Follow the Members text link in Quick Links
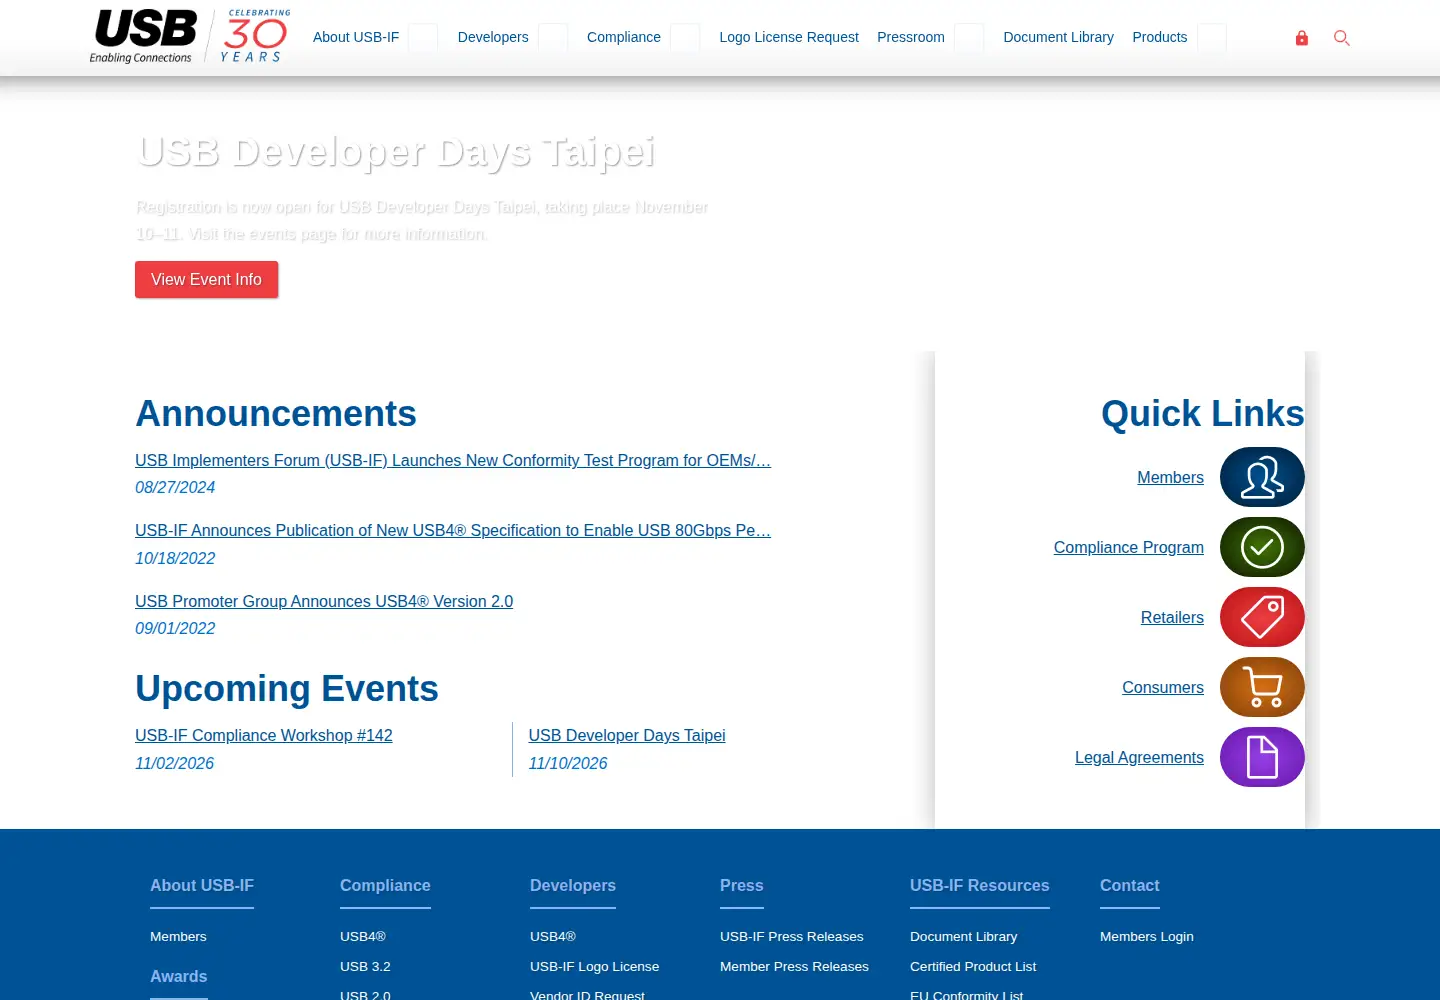The image size is (1440, 1000). [x=1170, y=478]
